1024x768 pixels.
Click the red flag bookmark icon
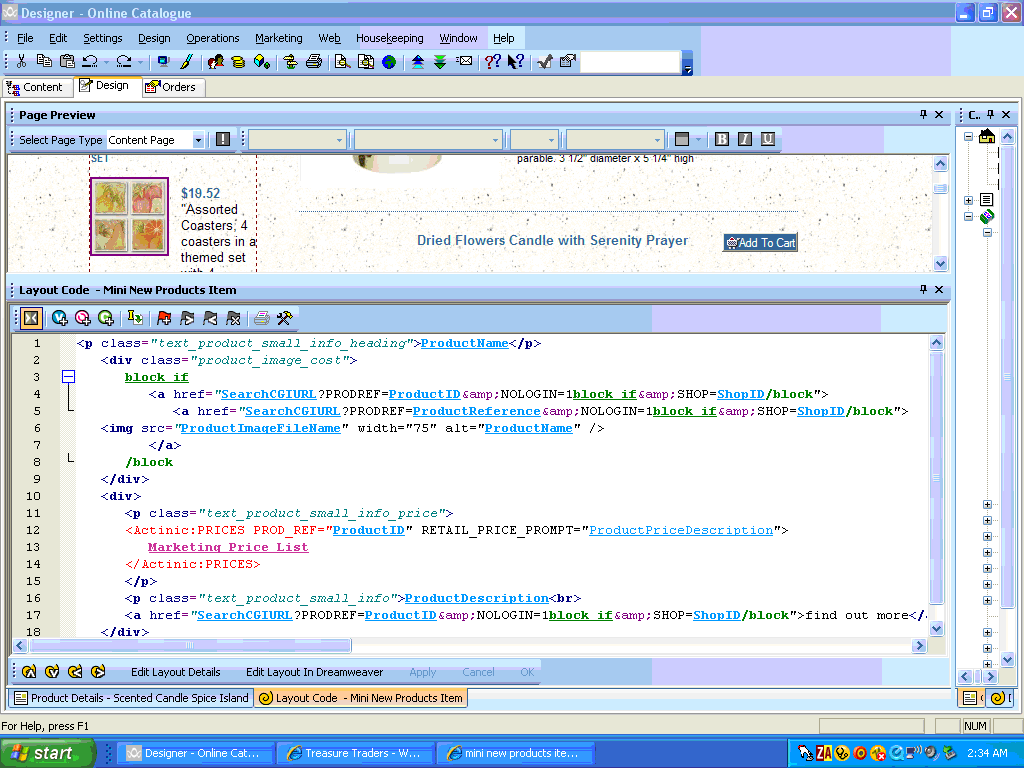pyautogui.click(x=164, y=318)
